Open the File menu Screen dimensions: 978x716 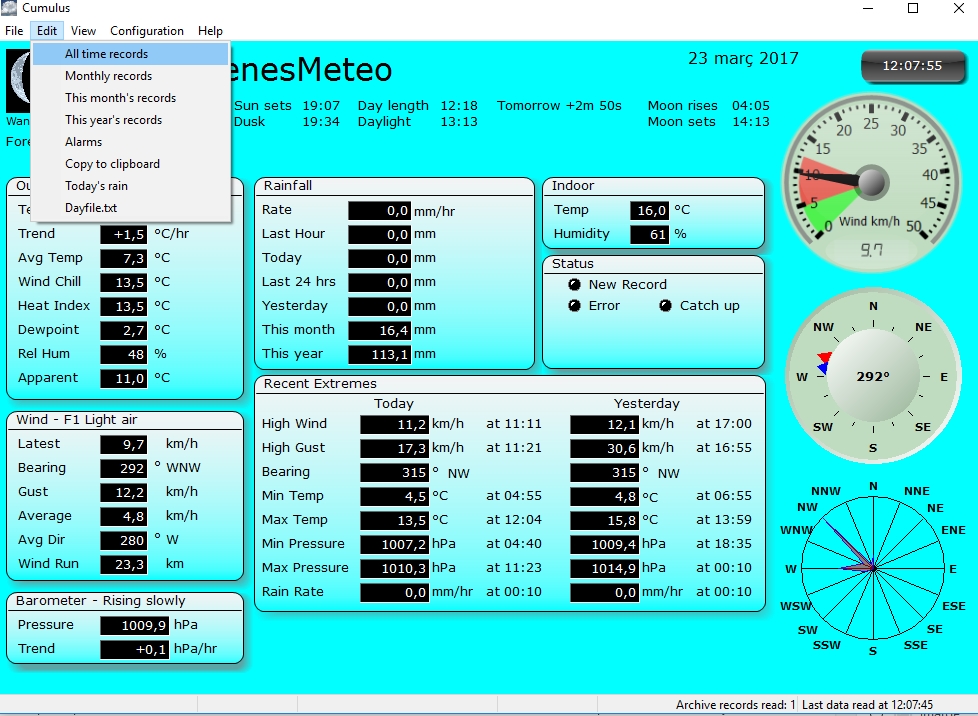14,31
